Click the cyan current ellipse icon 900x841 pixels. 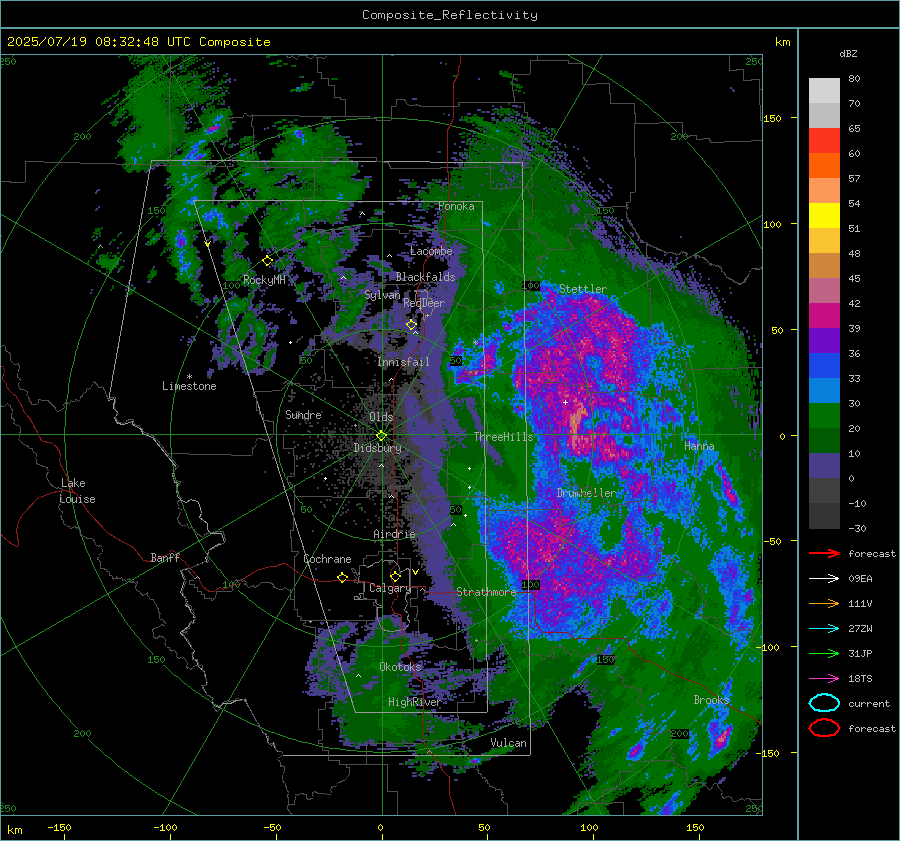[x=824, y=703]
